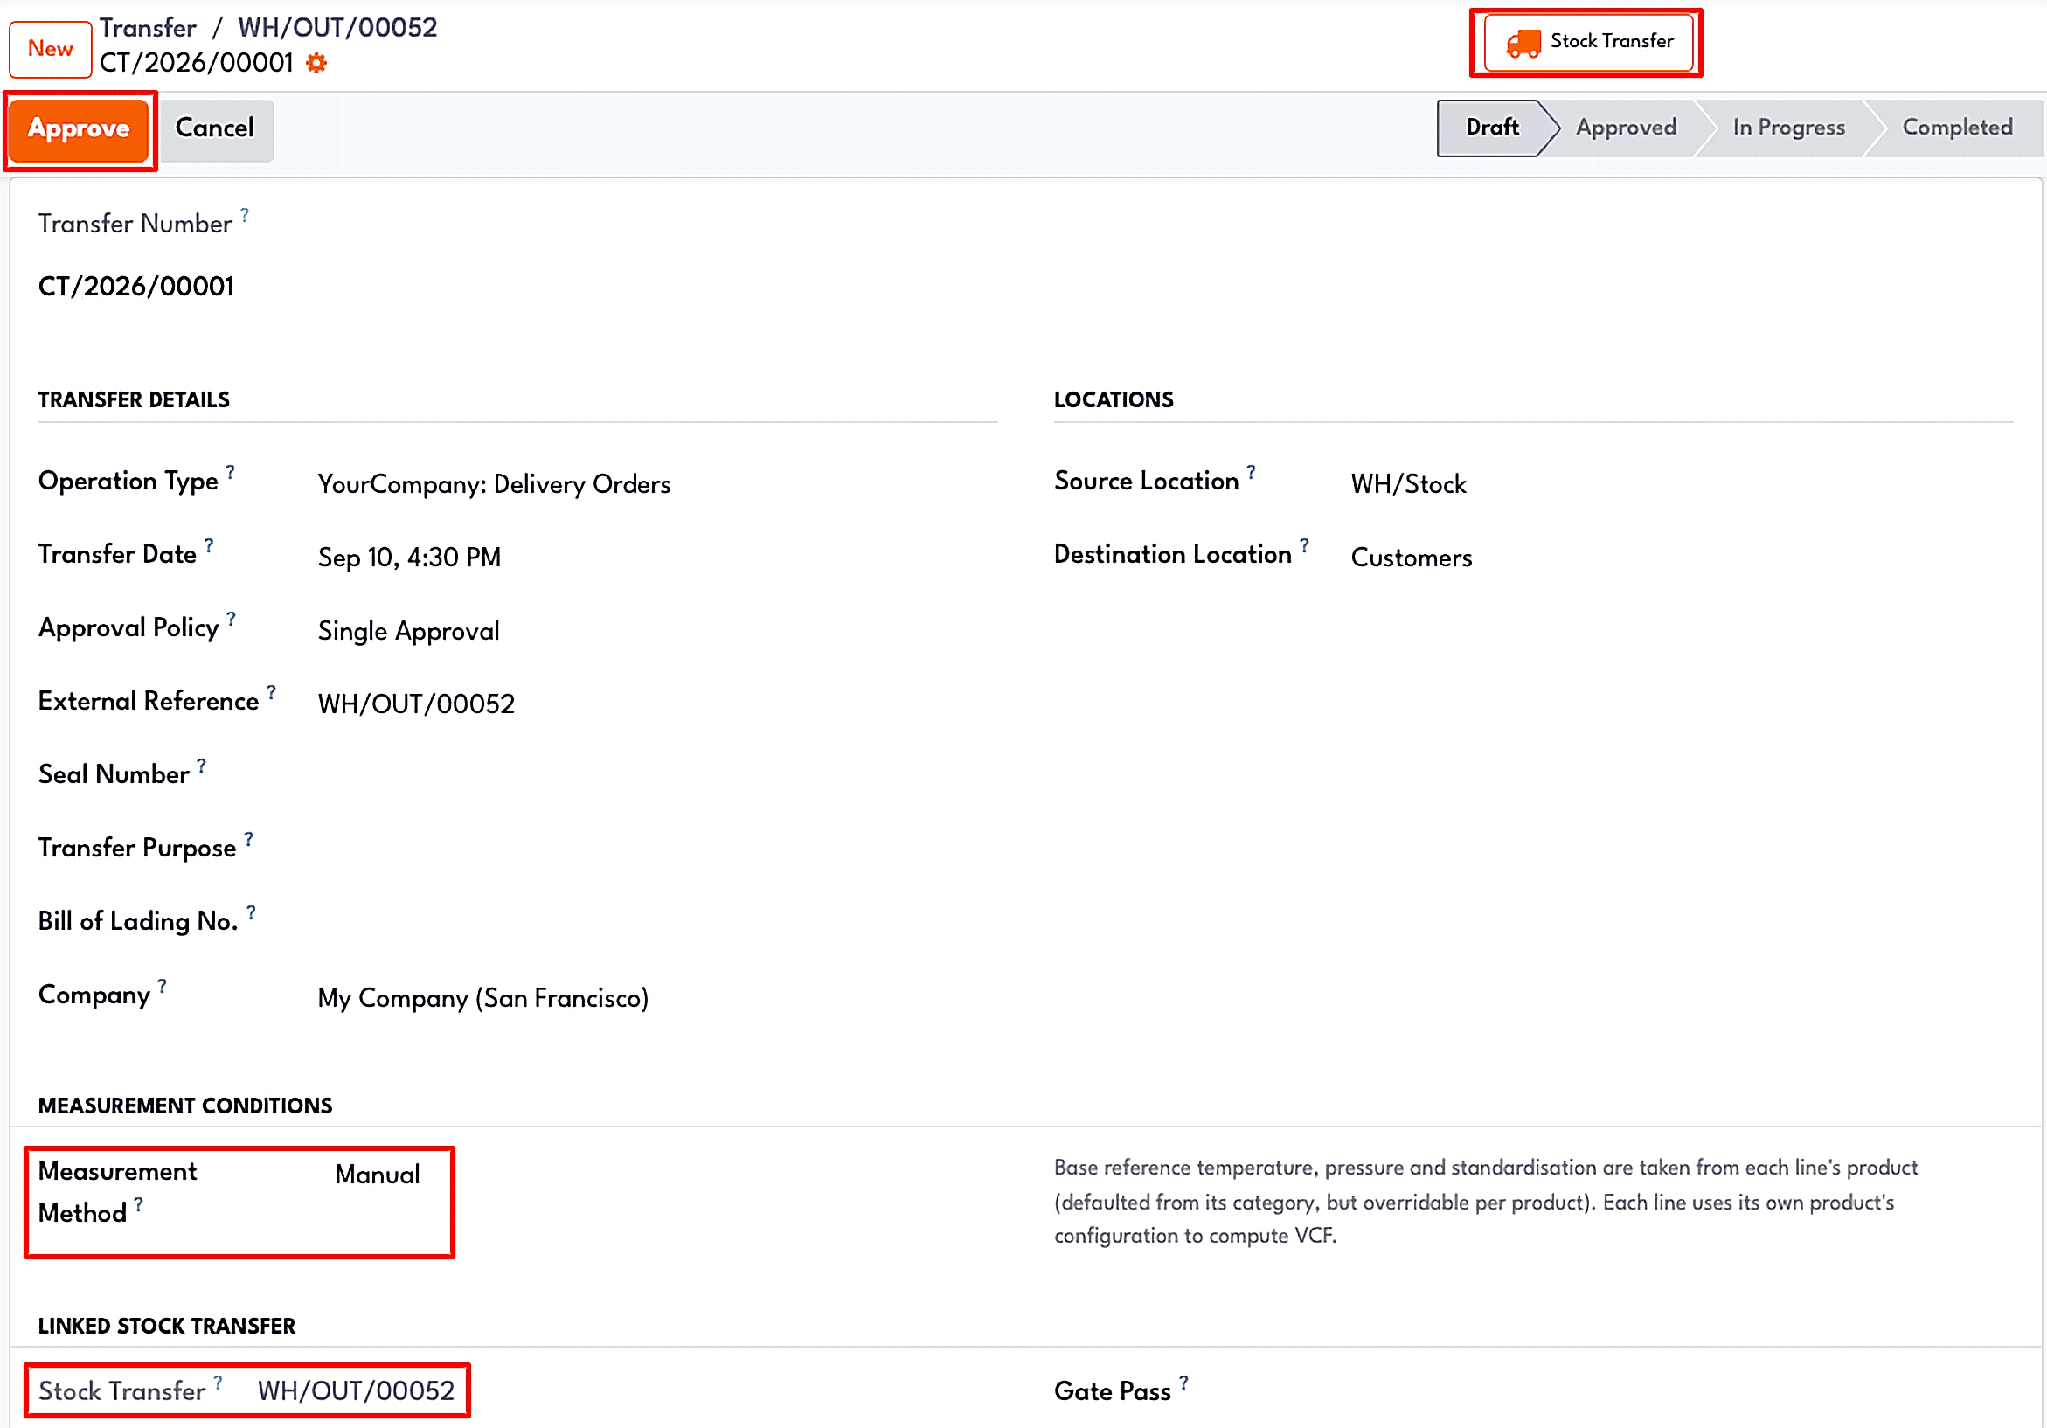Show help tooltip for Destination Location
The width and height of the screenshot is (2047, 1428).
(1304, 545)
